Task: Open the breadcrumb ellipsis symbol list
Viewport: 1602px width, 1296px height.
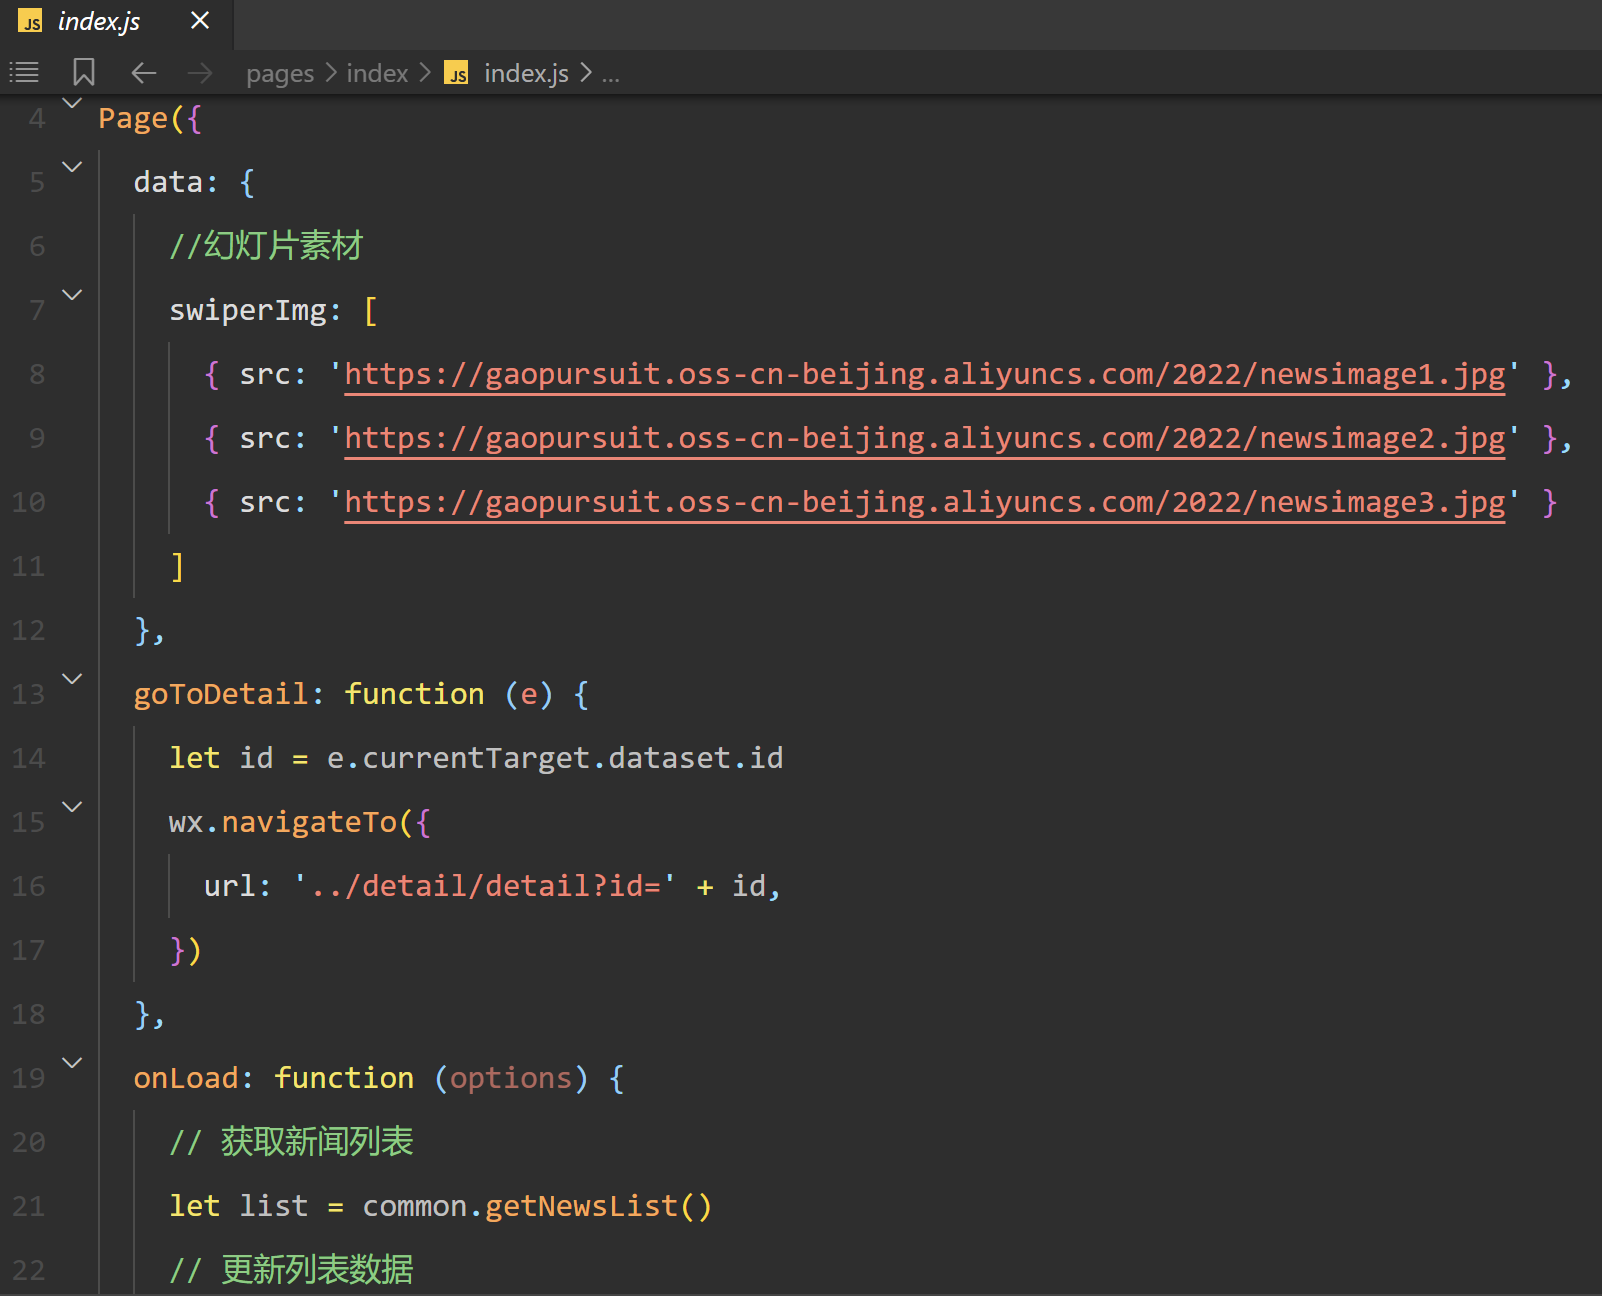Action: pyautogui.click(x=610, y=75)
